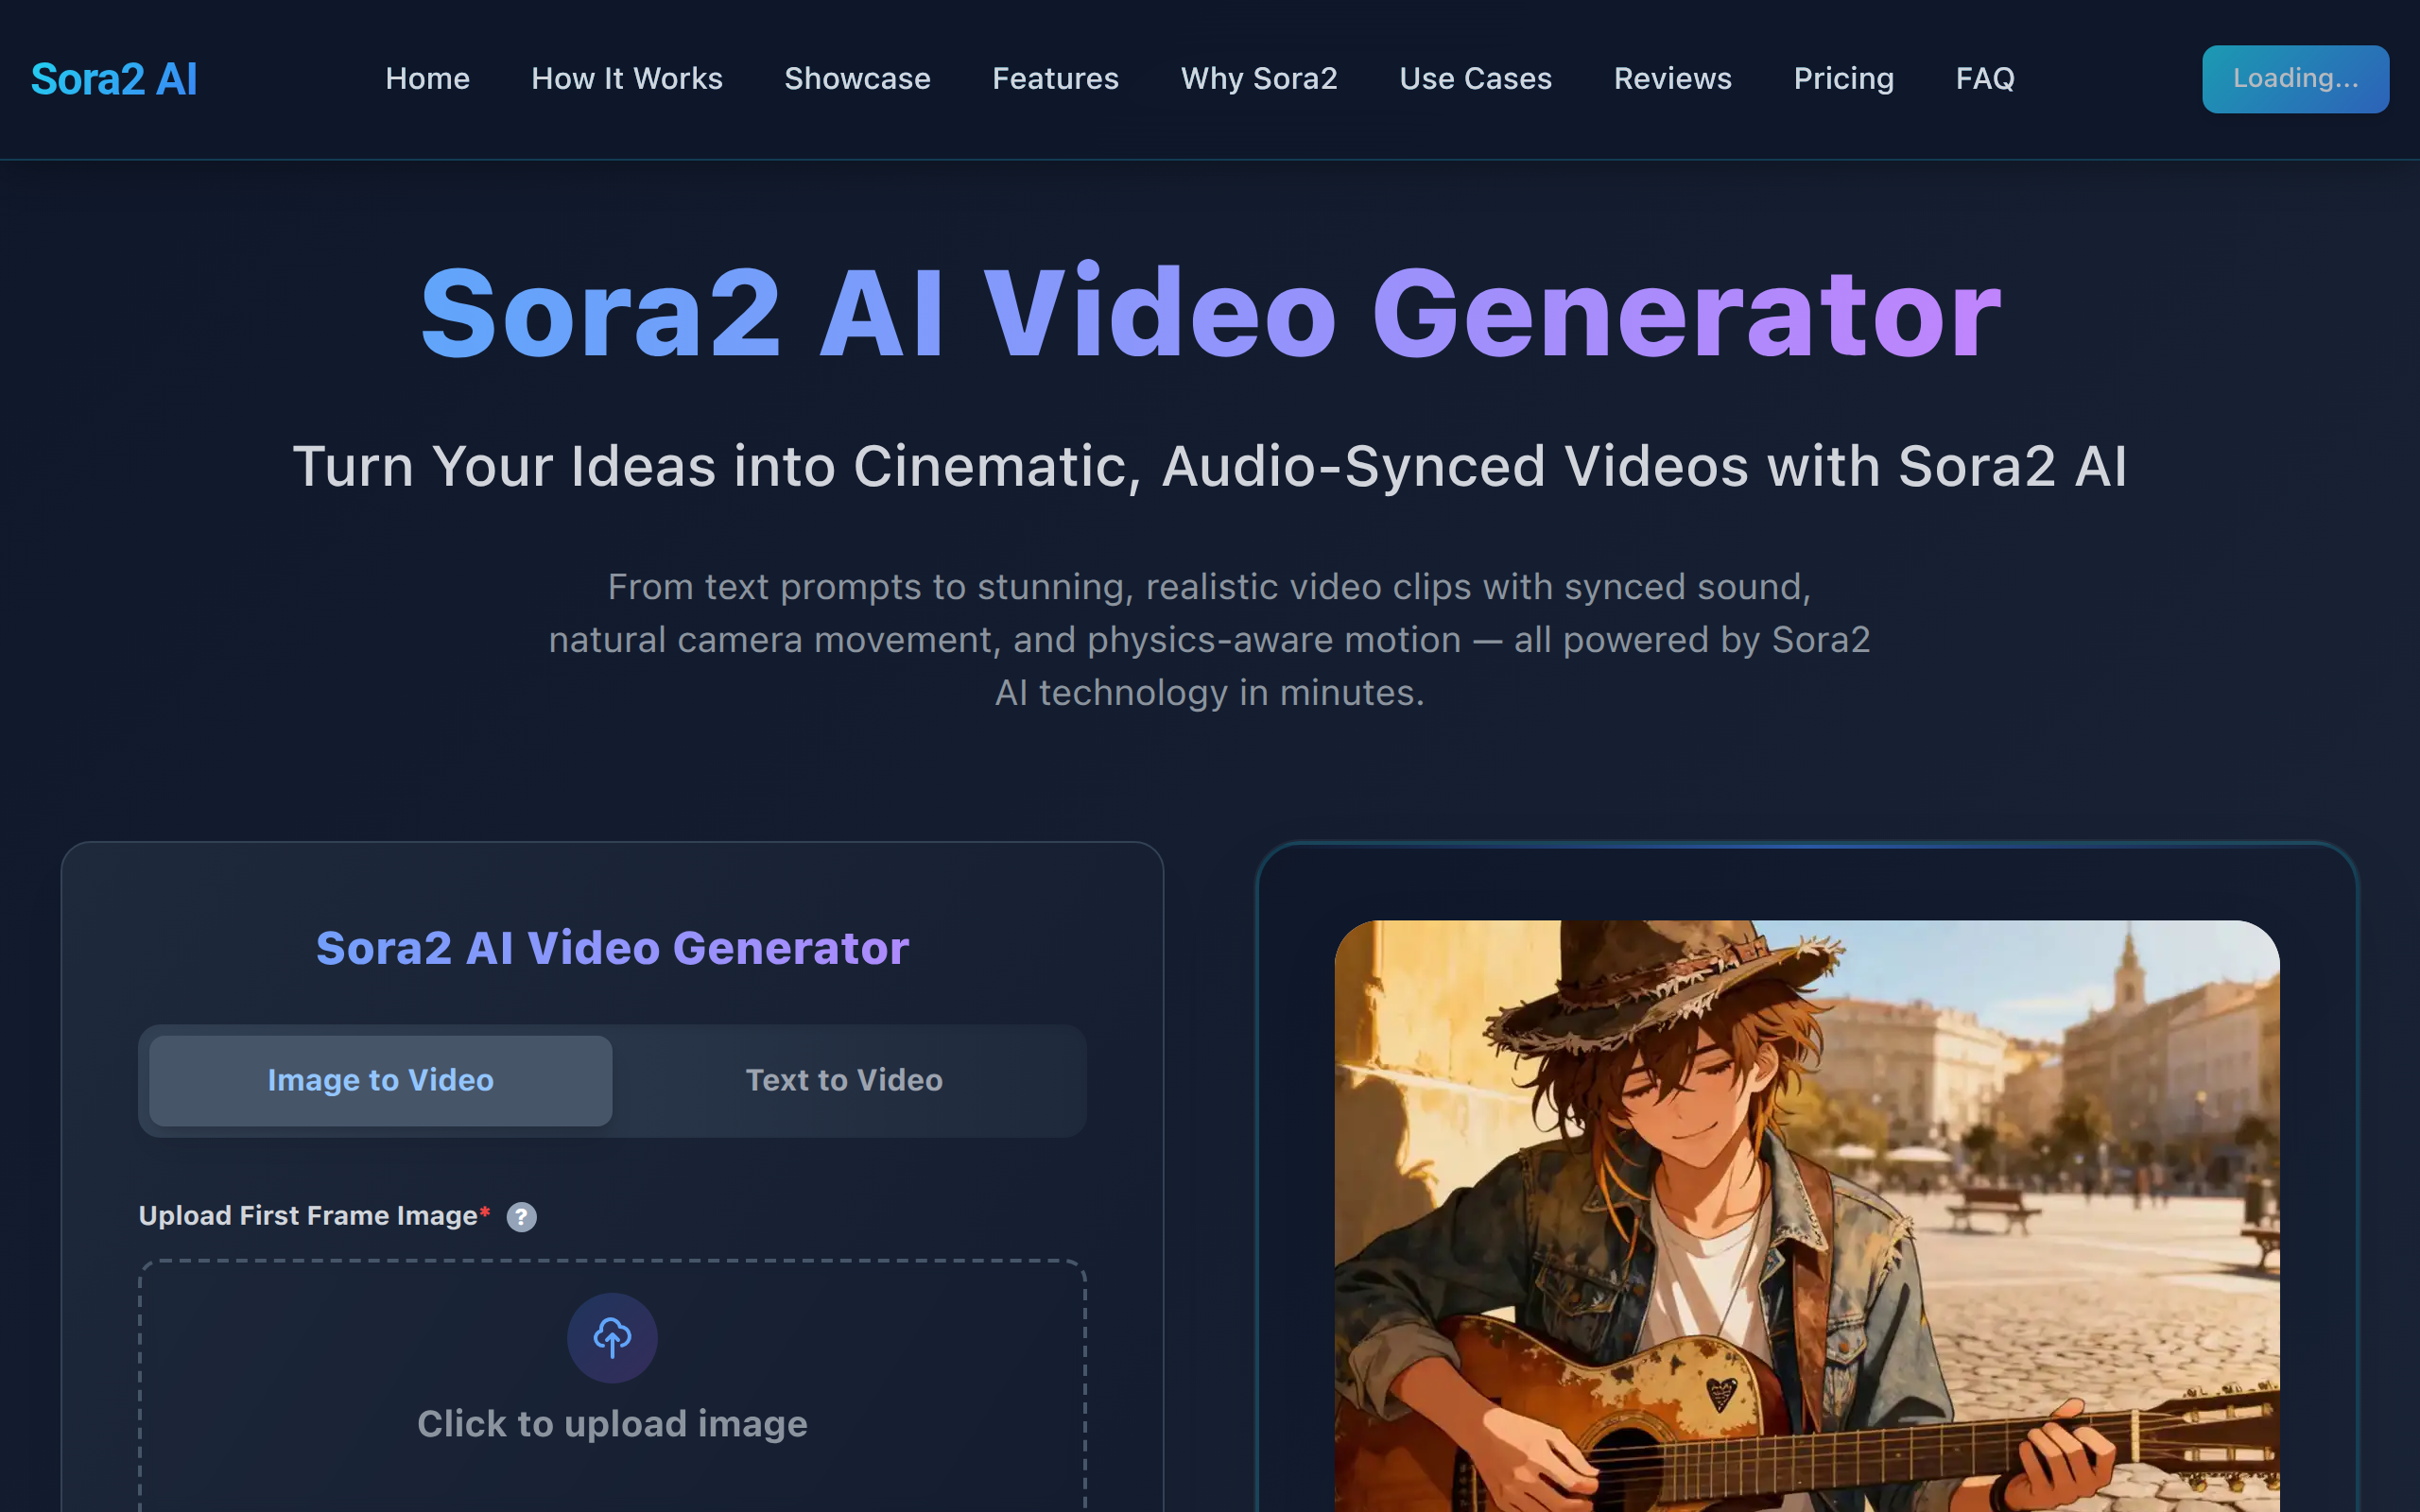Click the Sora2 AI logo
Viewport: 2420px width, 1512px height.
113,79
